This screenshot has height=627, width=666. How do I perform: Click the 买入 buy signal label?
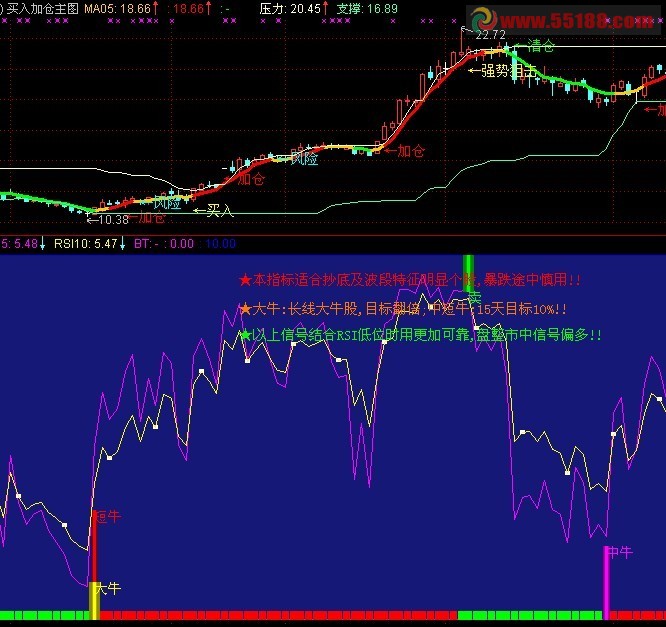click(220, 210)
